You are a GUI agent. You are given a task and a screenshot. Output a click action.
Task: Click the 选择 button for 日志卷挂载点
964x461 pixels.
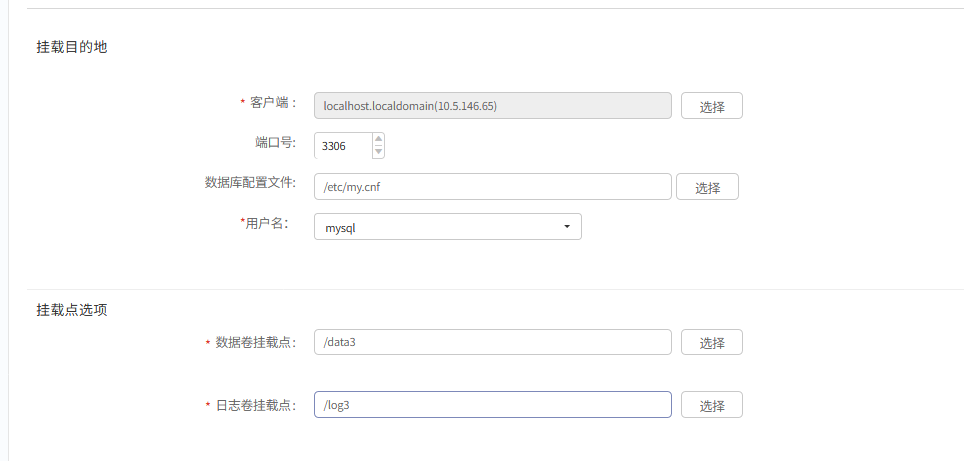pyautogui.click(x=711, y=404)
